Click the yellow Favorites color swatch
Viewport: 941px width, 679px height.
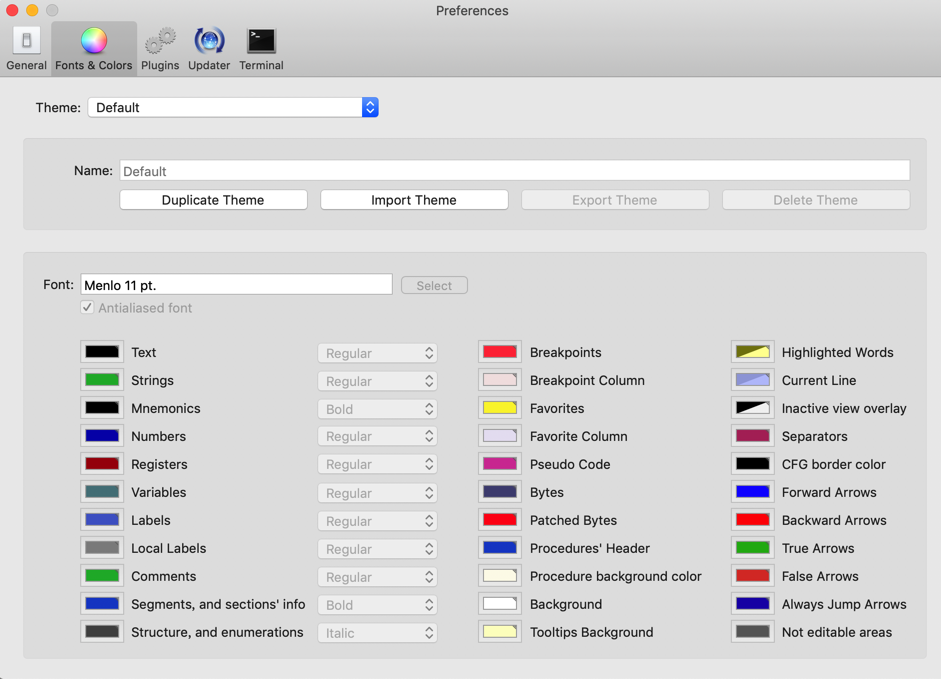tap(500, 408)
